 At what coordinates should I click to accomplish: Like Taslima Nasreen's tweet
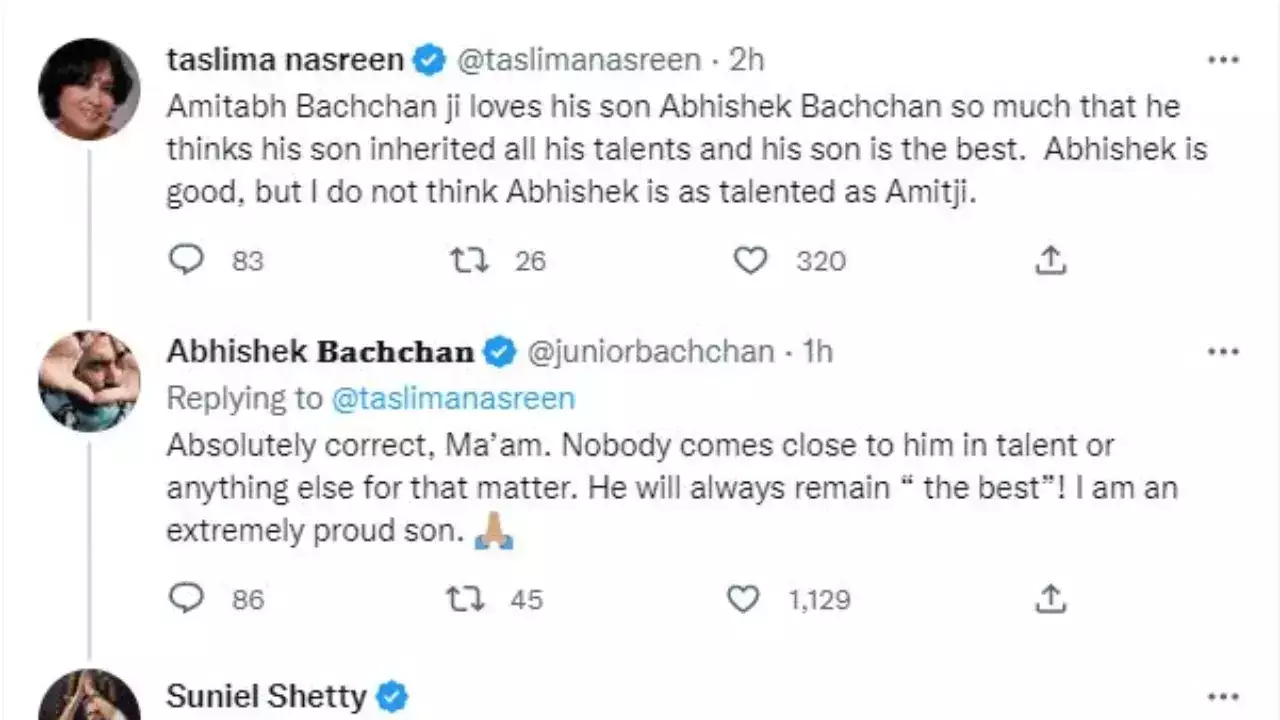750,260
